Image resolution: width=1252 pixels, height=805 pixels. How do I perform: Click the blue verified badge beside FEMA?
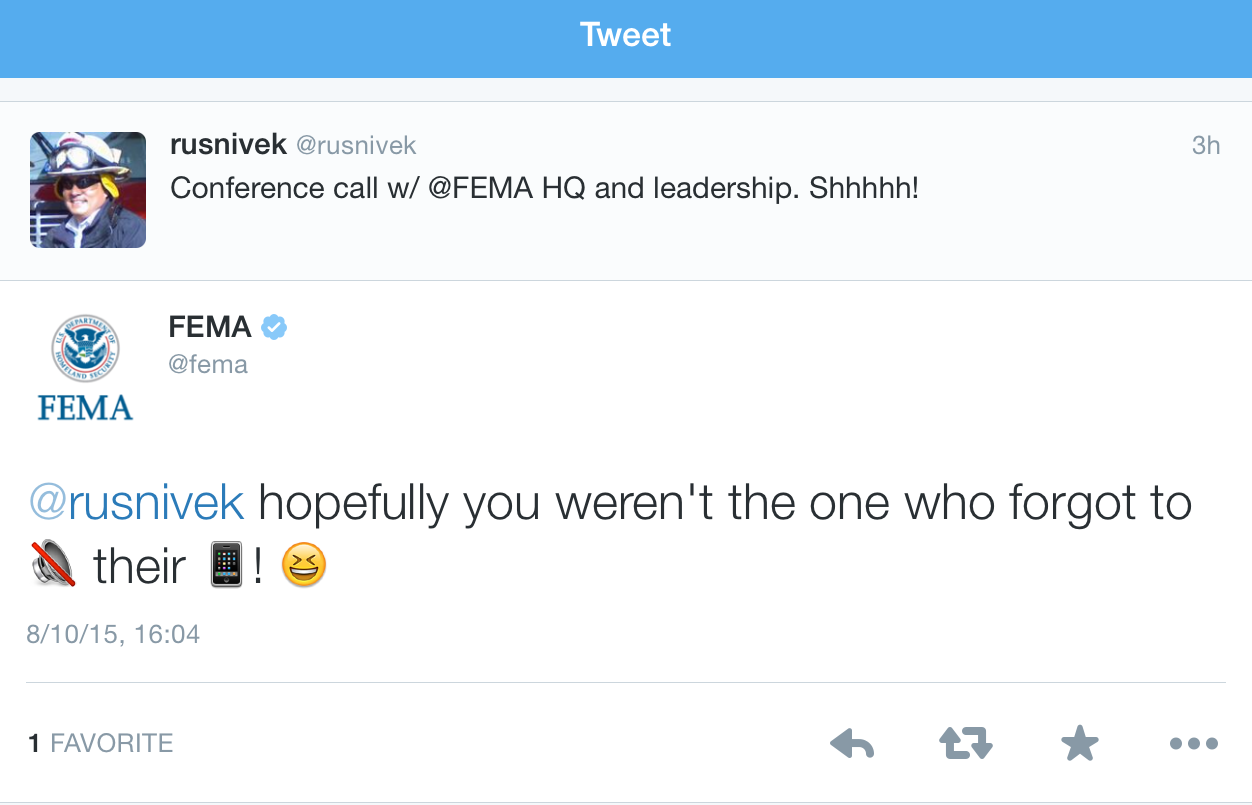pyautogui.click(x=274, y=327)
